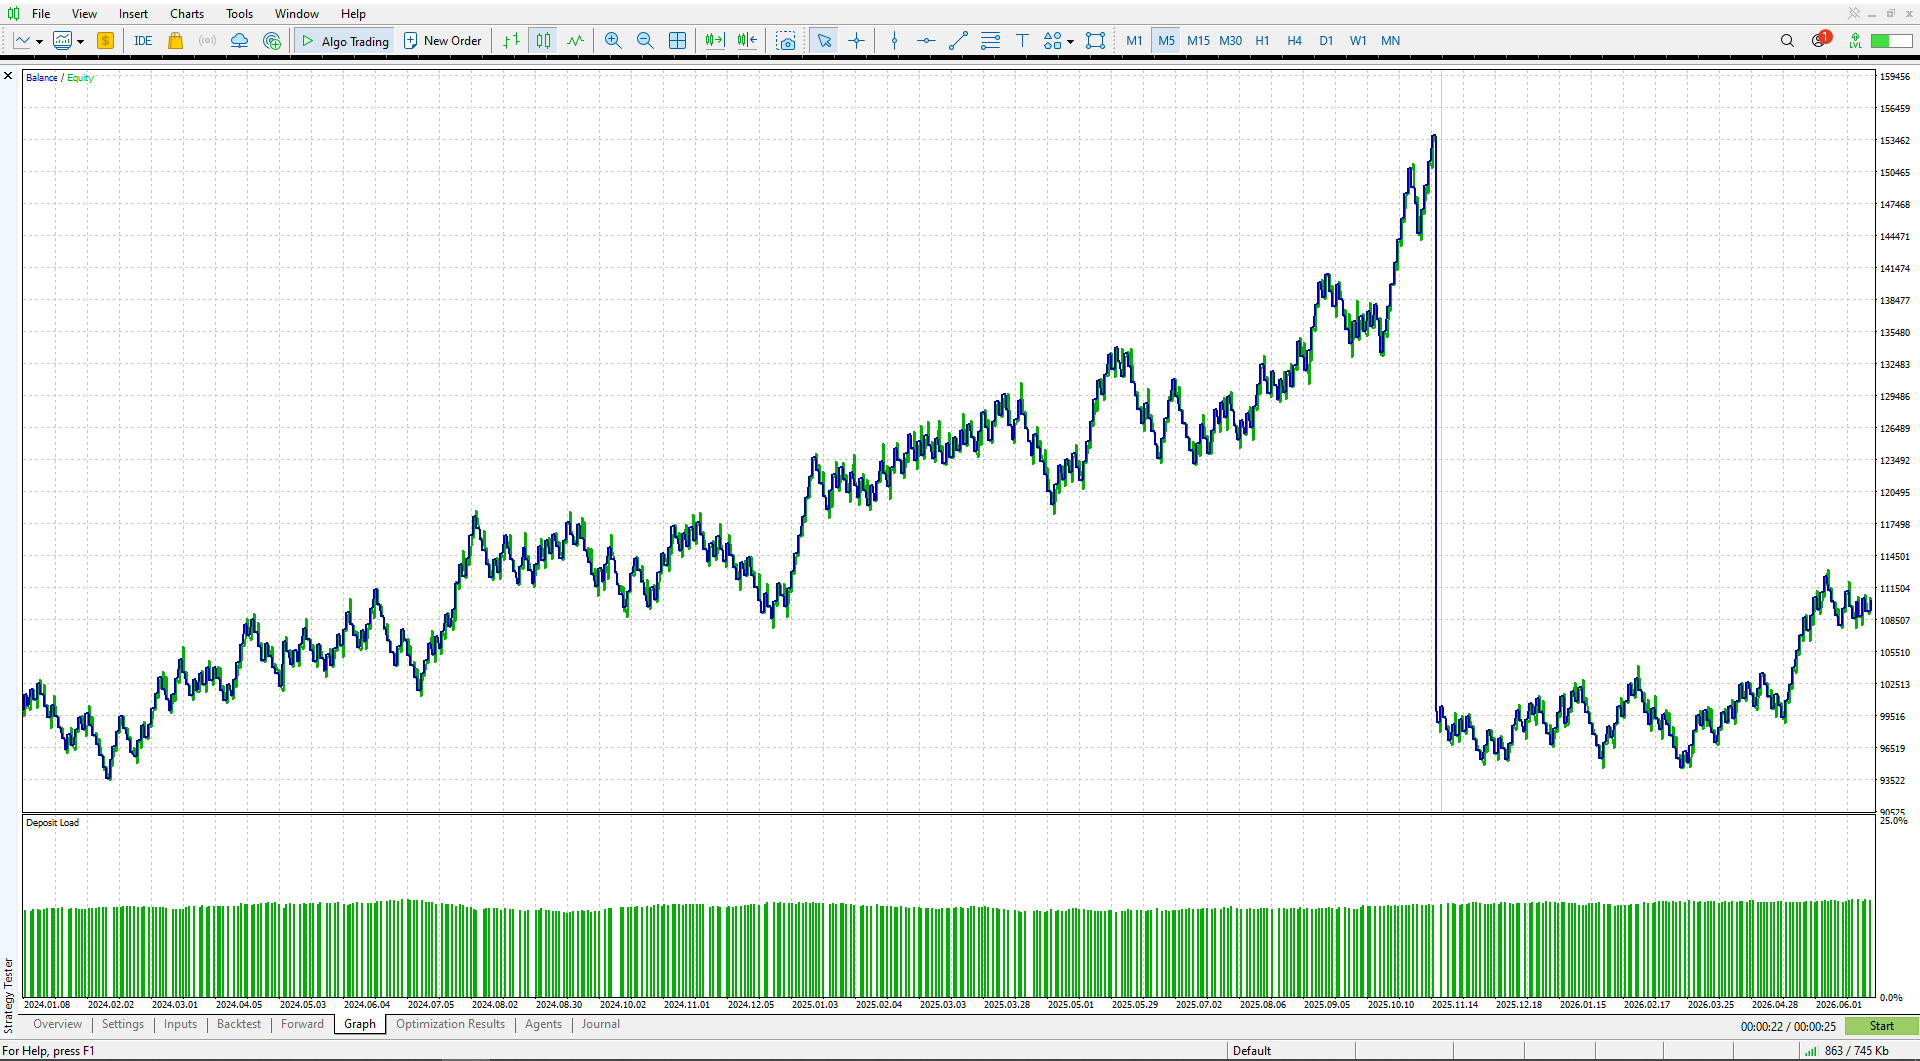Open the profiles monitor icon
Viewport: 1920px width, 1061px height.
coord(62,41)
